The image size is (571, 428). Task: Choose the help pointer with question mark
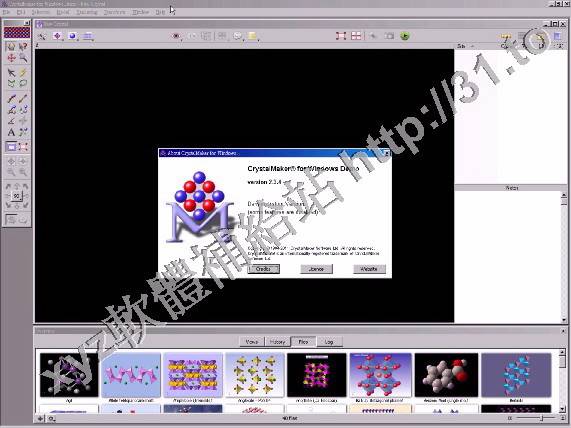pos(23,46)
